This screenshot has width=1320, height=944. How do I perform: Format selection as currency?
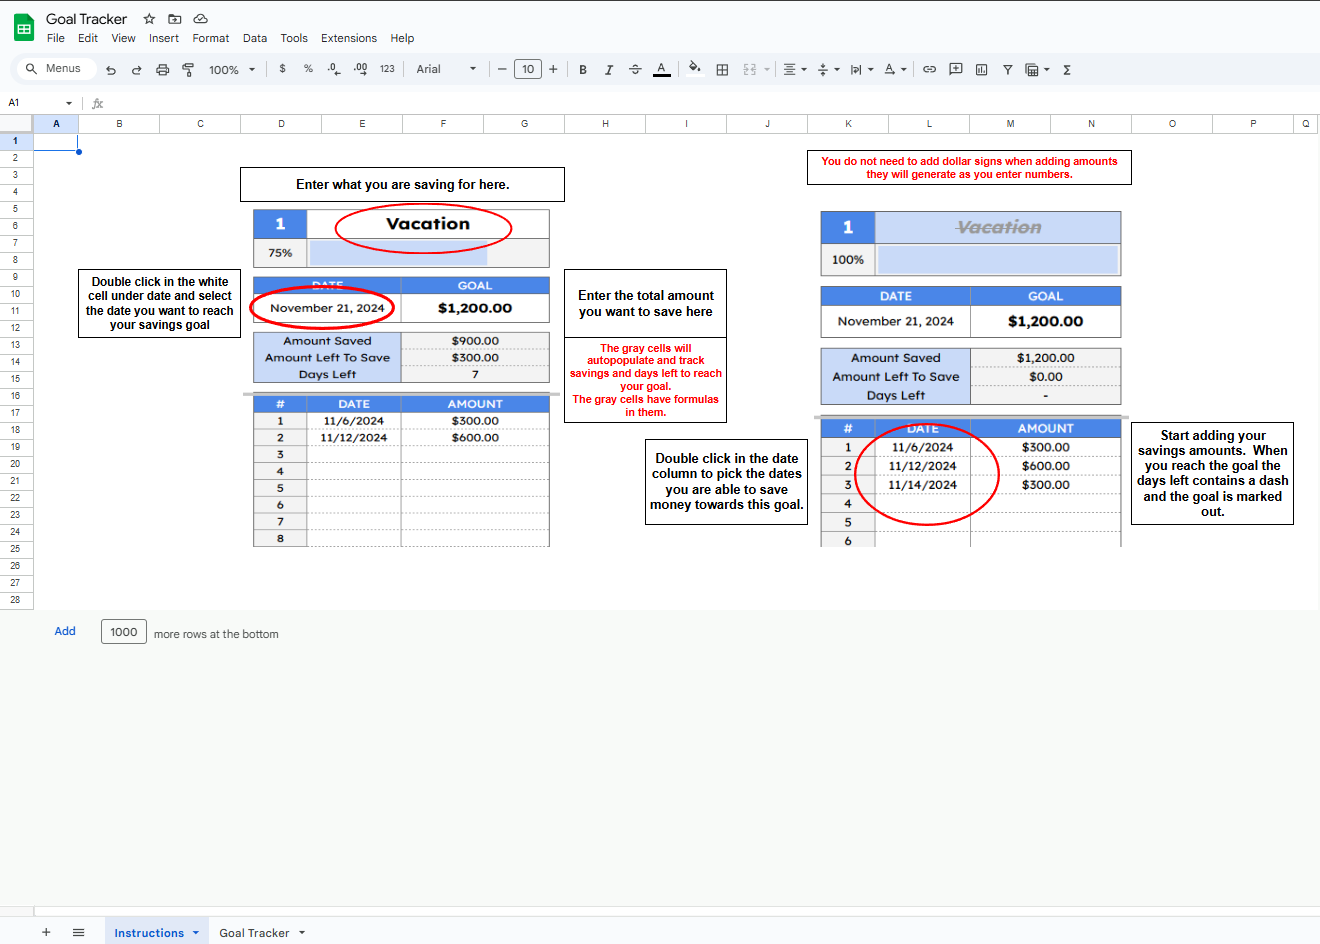(x=282, y=69)
